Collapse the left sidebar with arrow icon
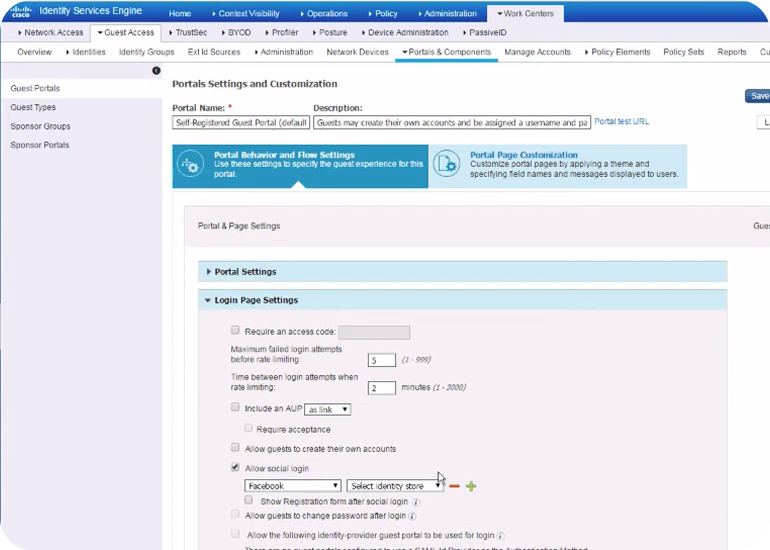 coord(156,71)
